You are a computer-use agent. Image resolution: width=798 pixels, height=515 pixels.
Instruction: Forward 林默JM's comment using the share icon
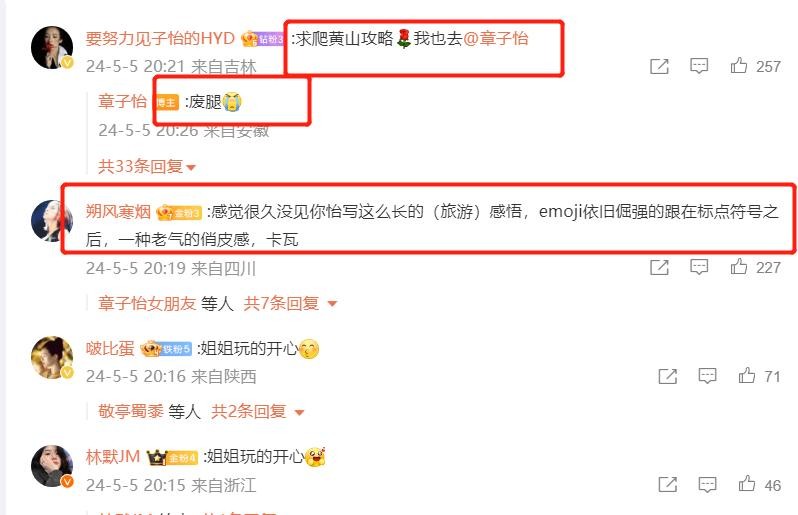coord(667,484)
